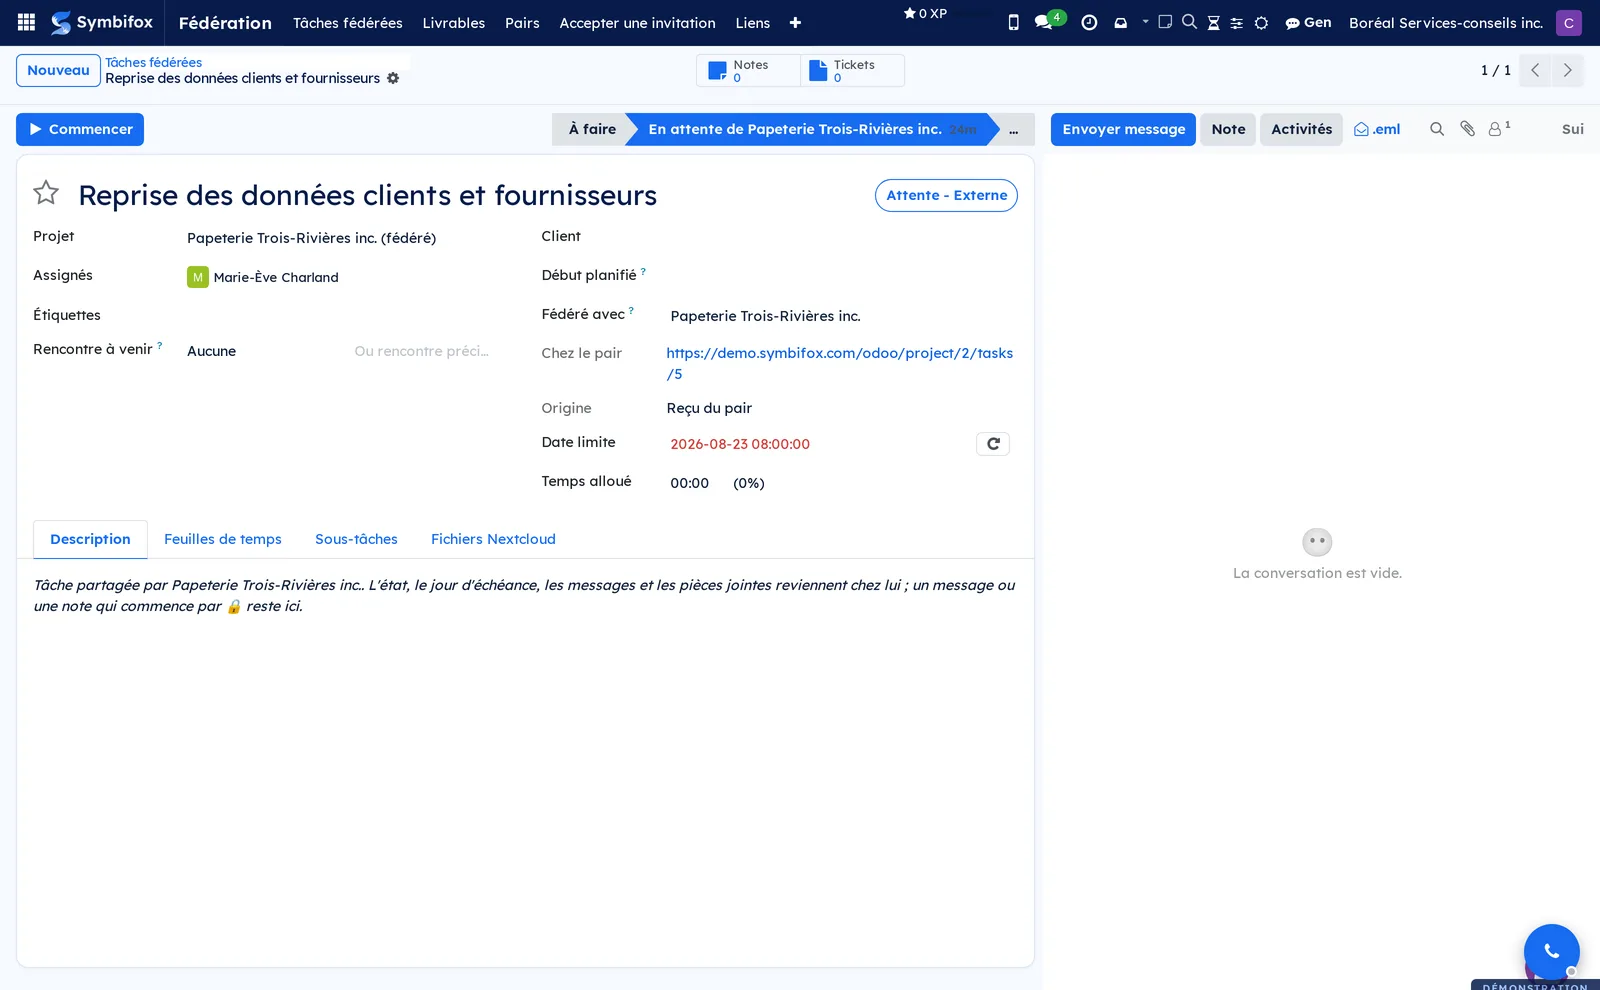
Task: Click the sun-shaped theme icon in the top bar
Action: (1261, 23)
